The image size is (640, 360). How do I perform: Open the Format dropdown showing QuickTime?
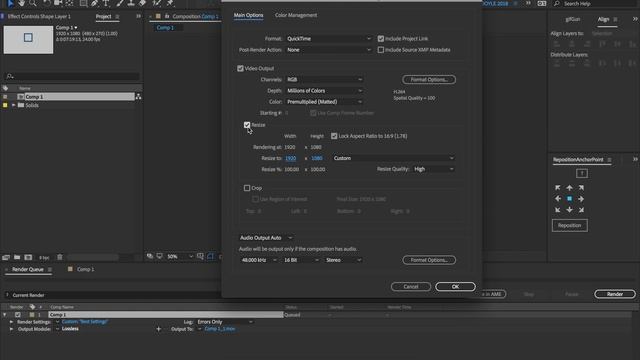click(329, 39)
